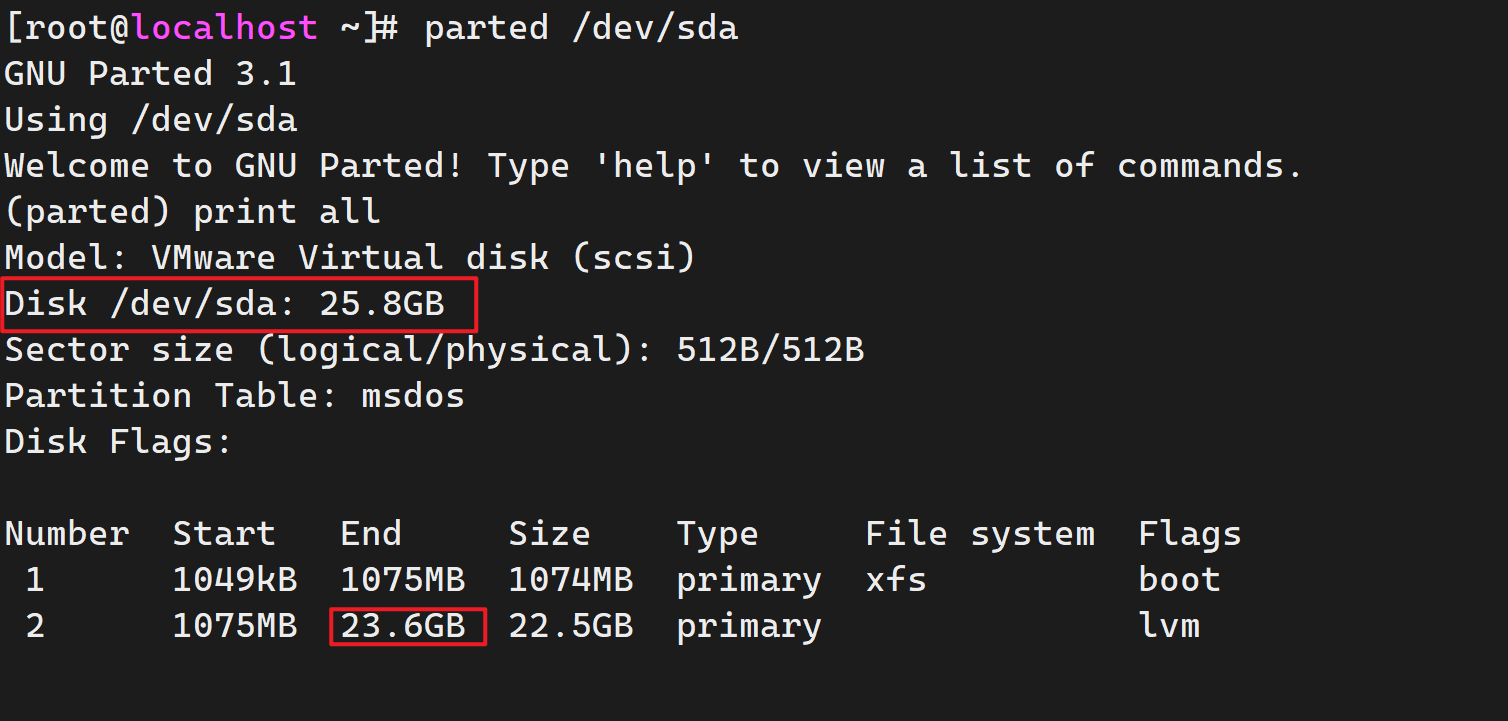Image resolution: width=1508 pixels, height=721 pixels.
Task: Click the '22.5GB' size value
Action: (570, 627)
